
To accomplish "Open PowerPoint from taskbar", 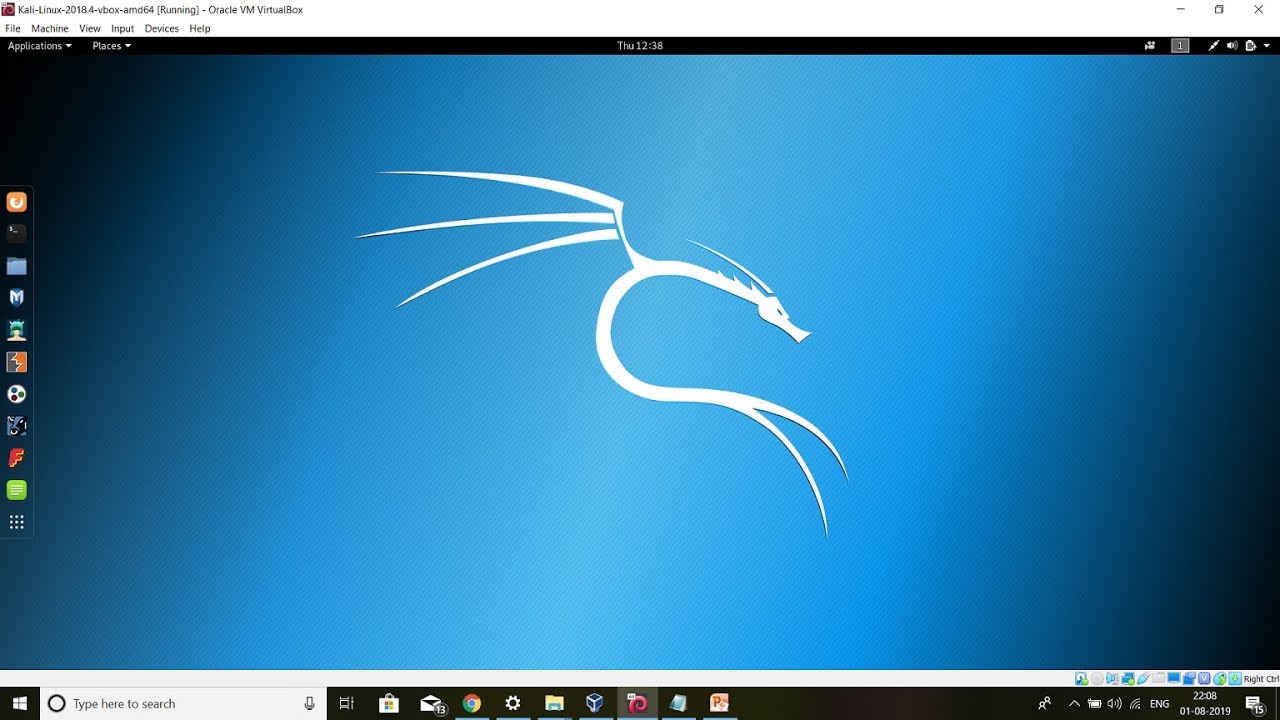I will (719, 704).
